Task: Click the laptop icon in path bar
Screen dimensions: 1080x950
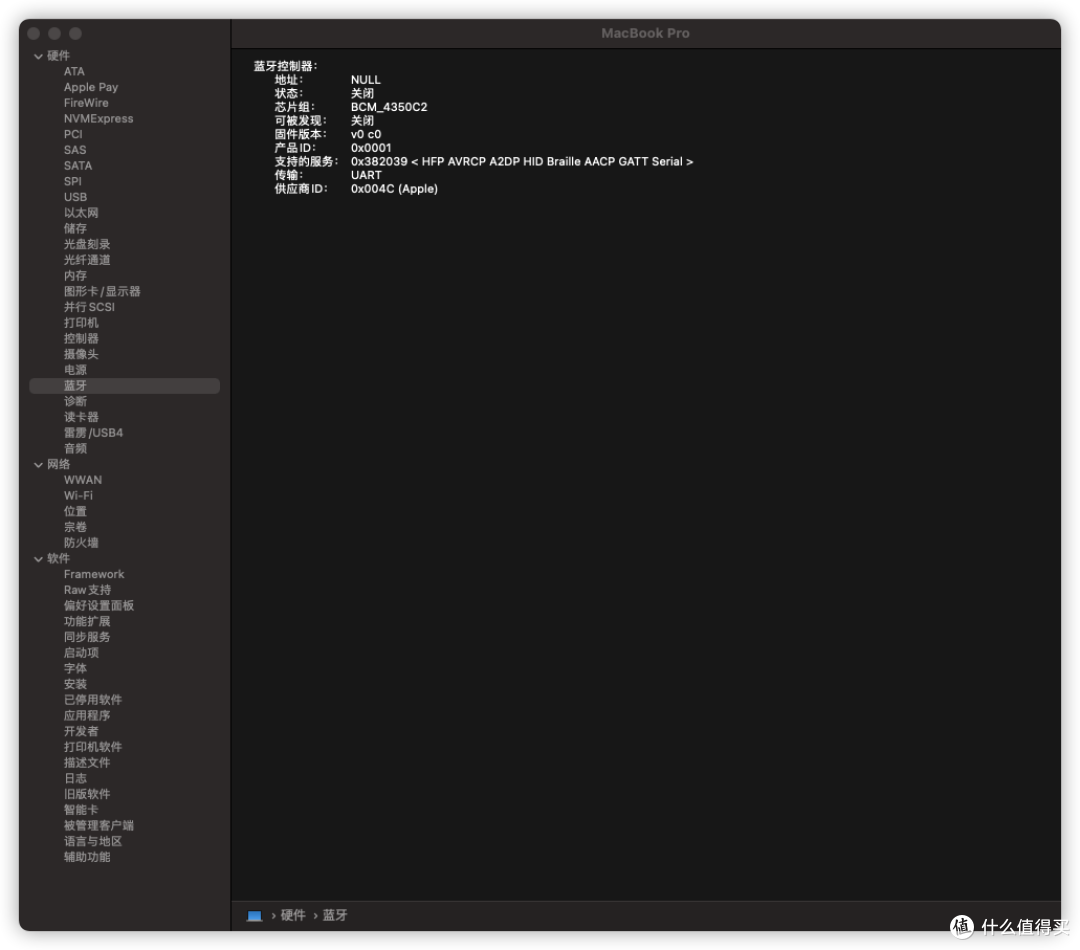Action: point(254,915)
